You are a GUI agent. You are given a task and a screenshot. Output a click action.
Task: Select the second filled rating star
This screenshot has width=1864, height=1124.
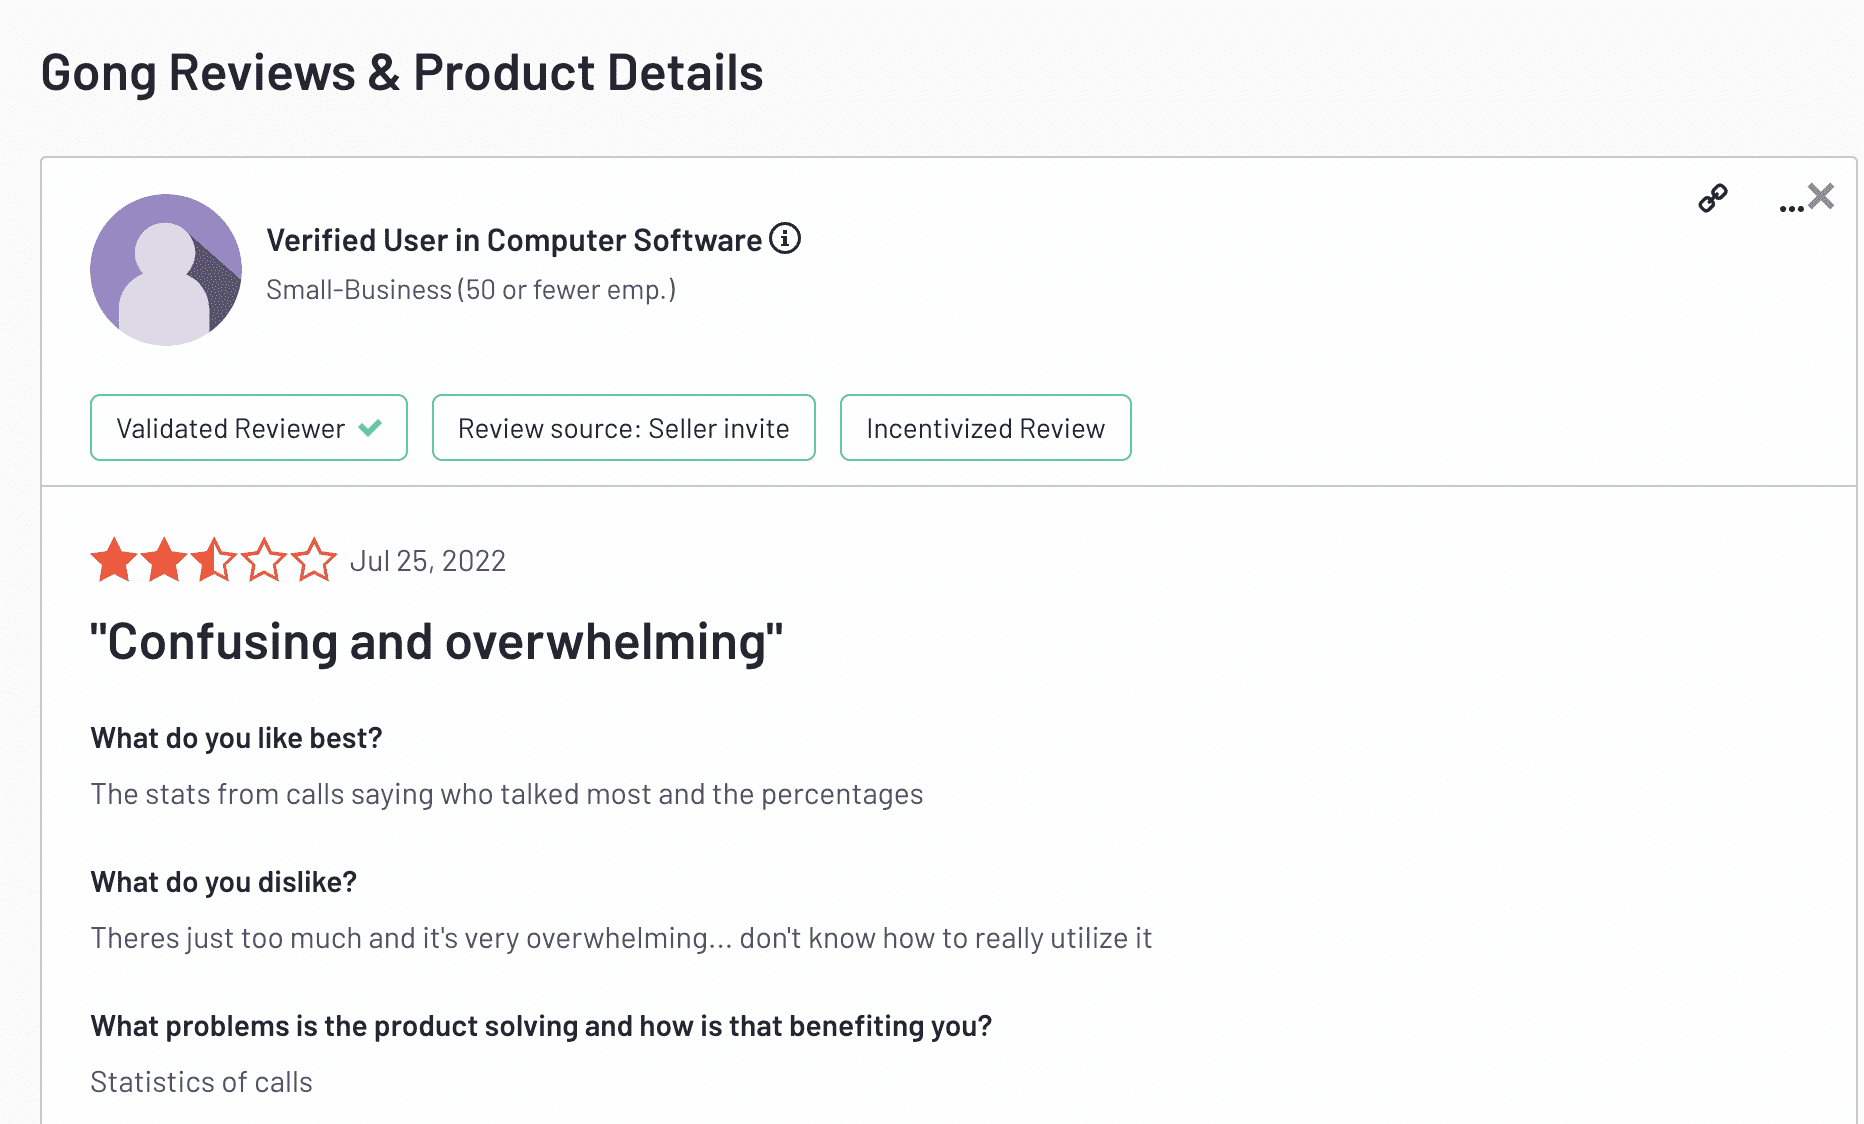[x=164, y=560]
